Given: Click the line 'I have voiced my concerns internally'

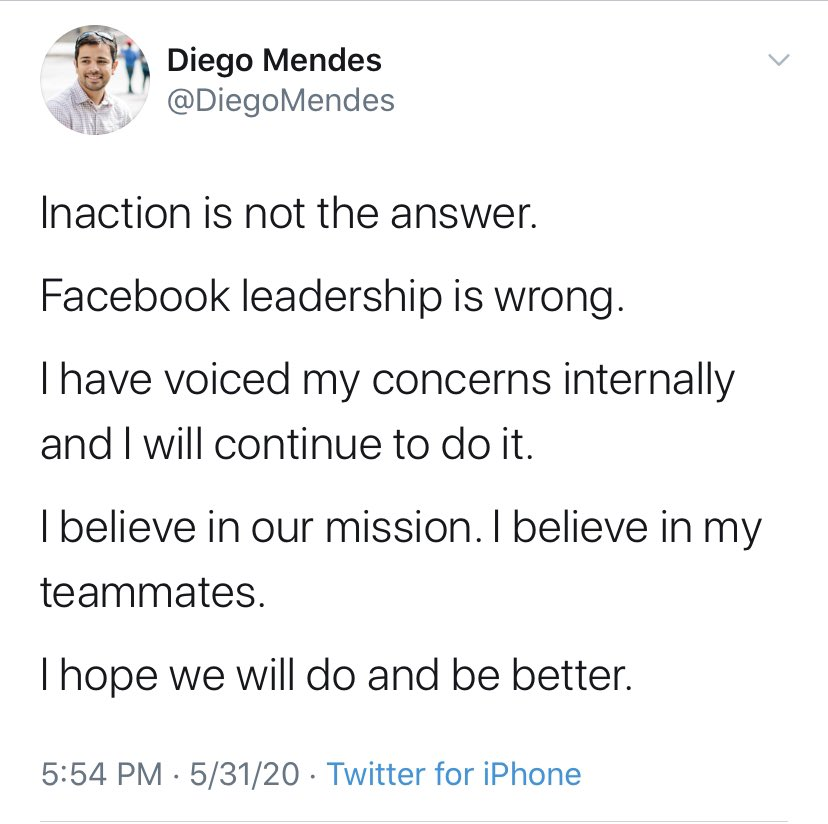Looking at the screenshot, I should click(x=388, y=380).
